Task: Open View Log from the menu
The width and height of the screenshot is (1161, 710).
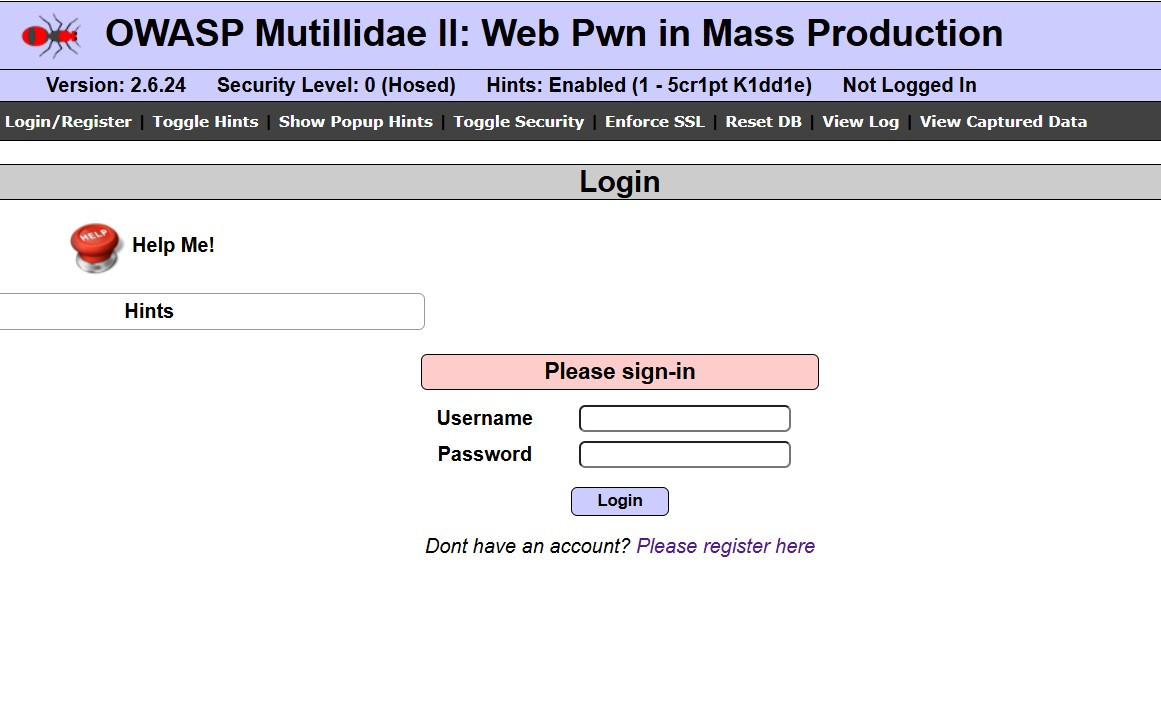Action: click(x=860, y=122)
